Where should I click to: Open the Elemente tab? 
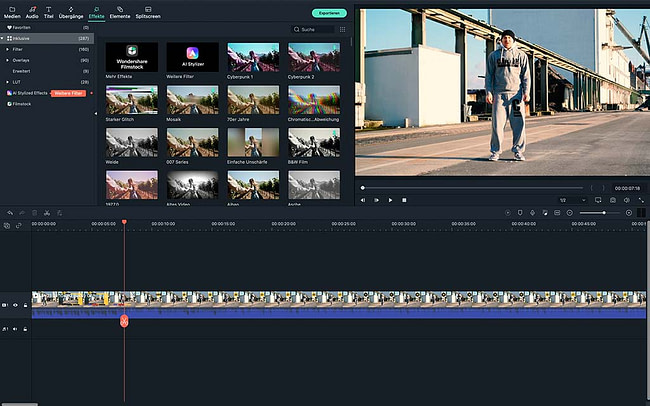120,12
